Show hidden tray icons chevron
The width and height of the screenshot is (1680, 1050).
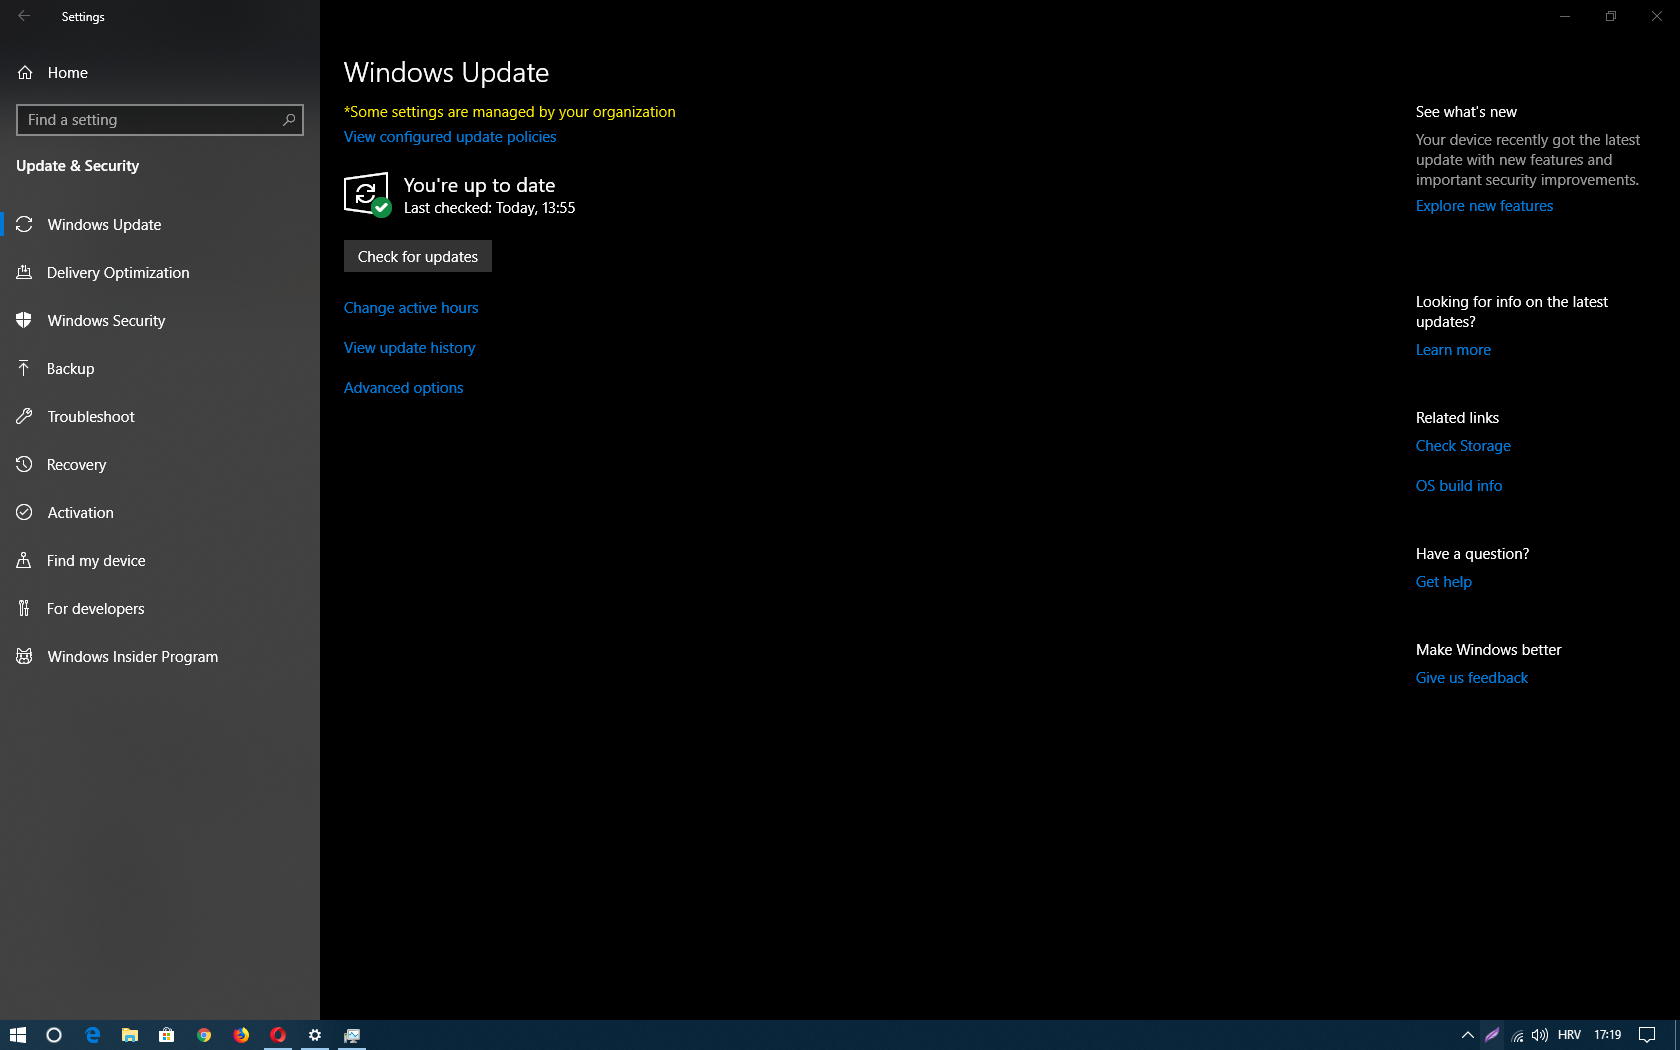pos(1467,1035)
